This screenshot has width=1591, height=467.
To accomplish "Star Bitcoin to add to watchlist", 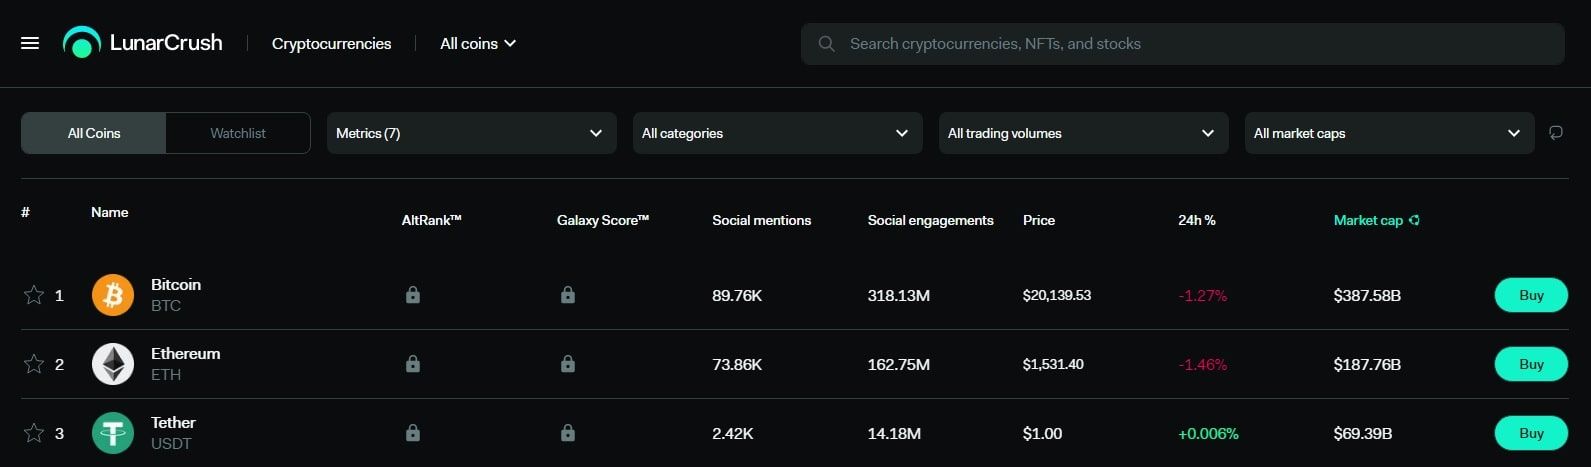I will (34, 295).
